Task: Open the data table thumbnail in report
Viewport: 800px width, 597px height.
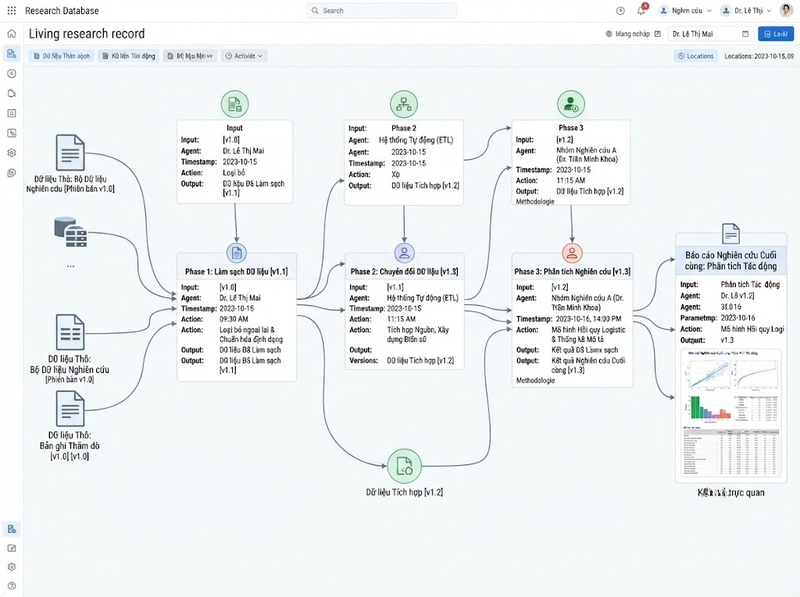Action: tap(731, 453)
